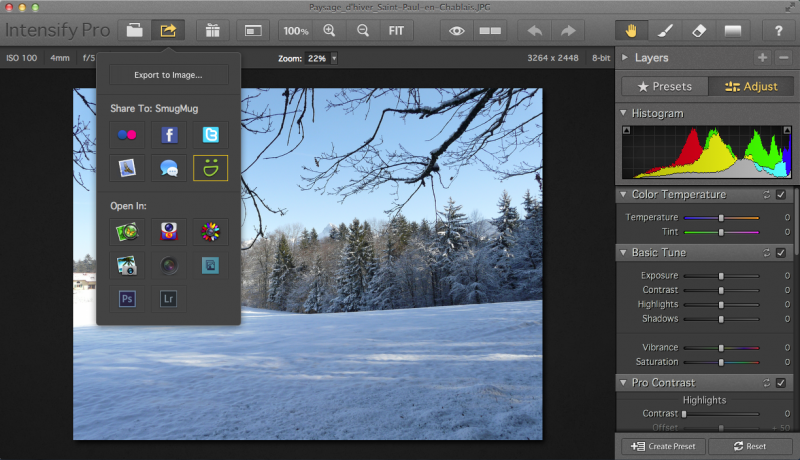Set zoom to 100%
Image resolution: width=800 pixels, height=460 pixels.
pyautogui.click(x=296, y=31)
